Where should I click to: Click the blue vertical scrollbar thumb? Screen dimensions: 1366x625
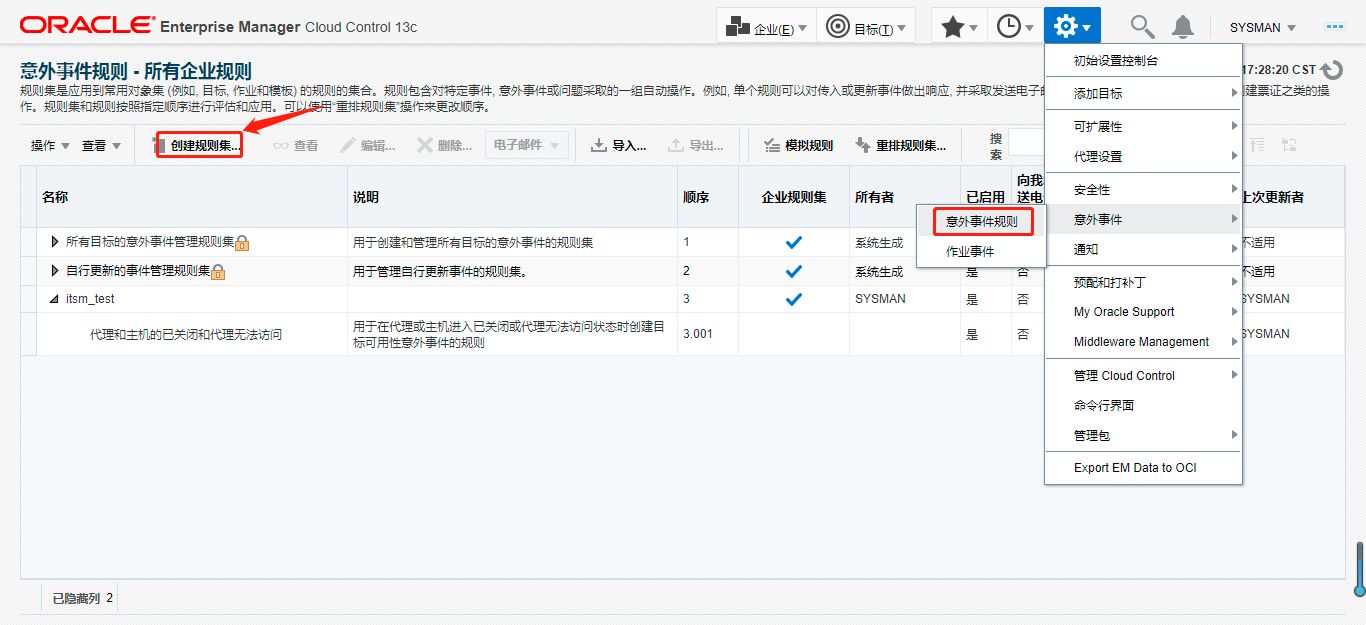(1360, 569)
